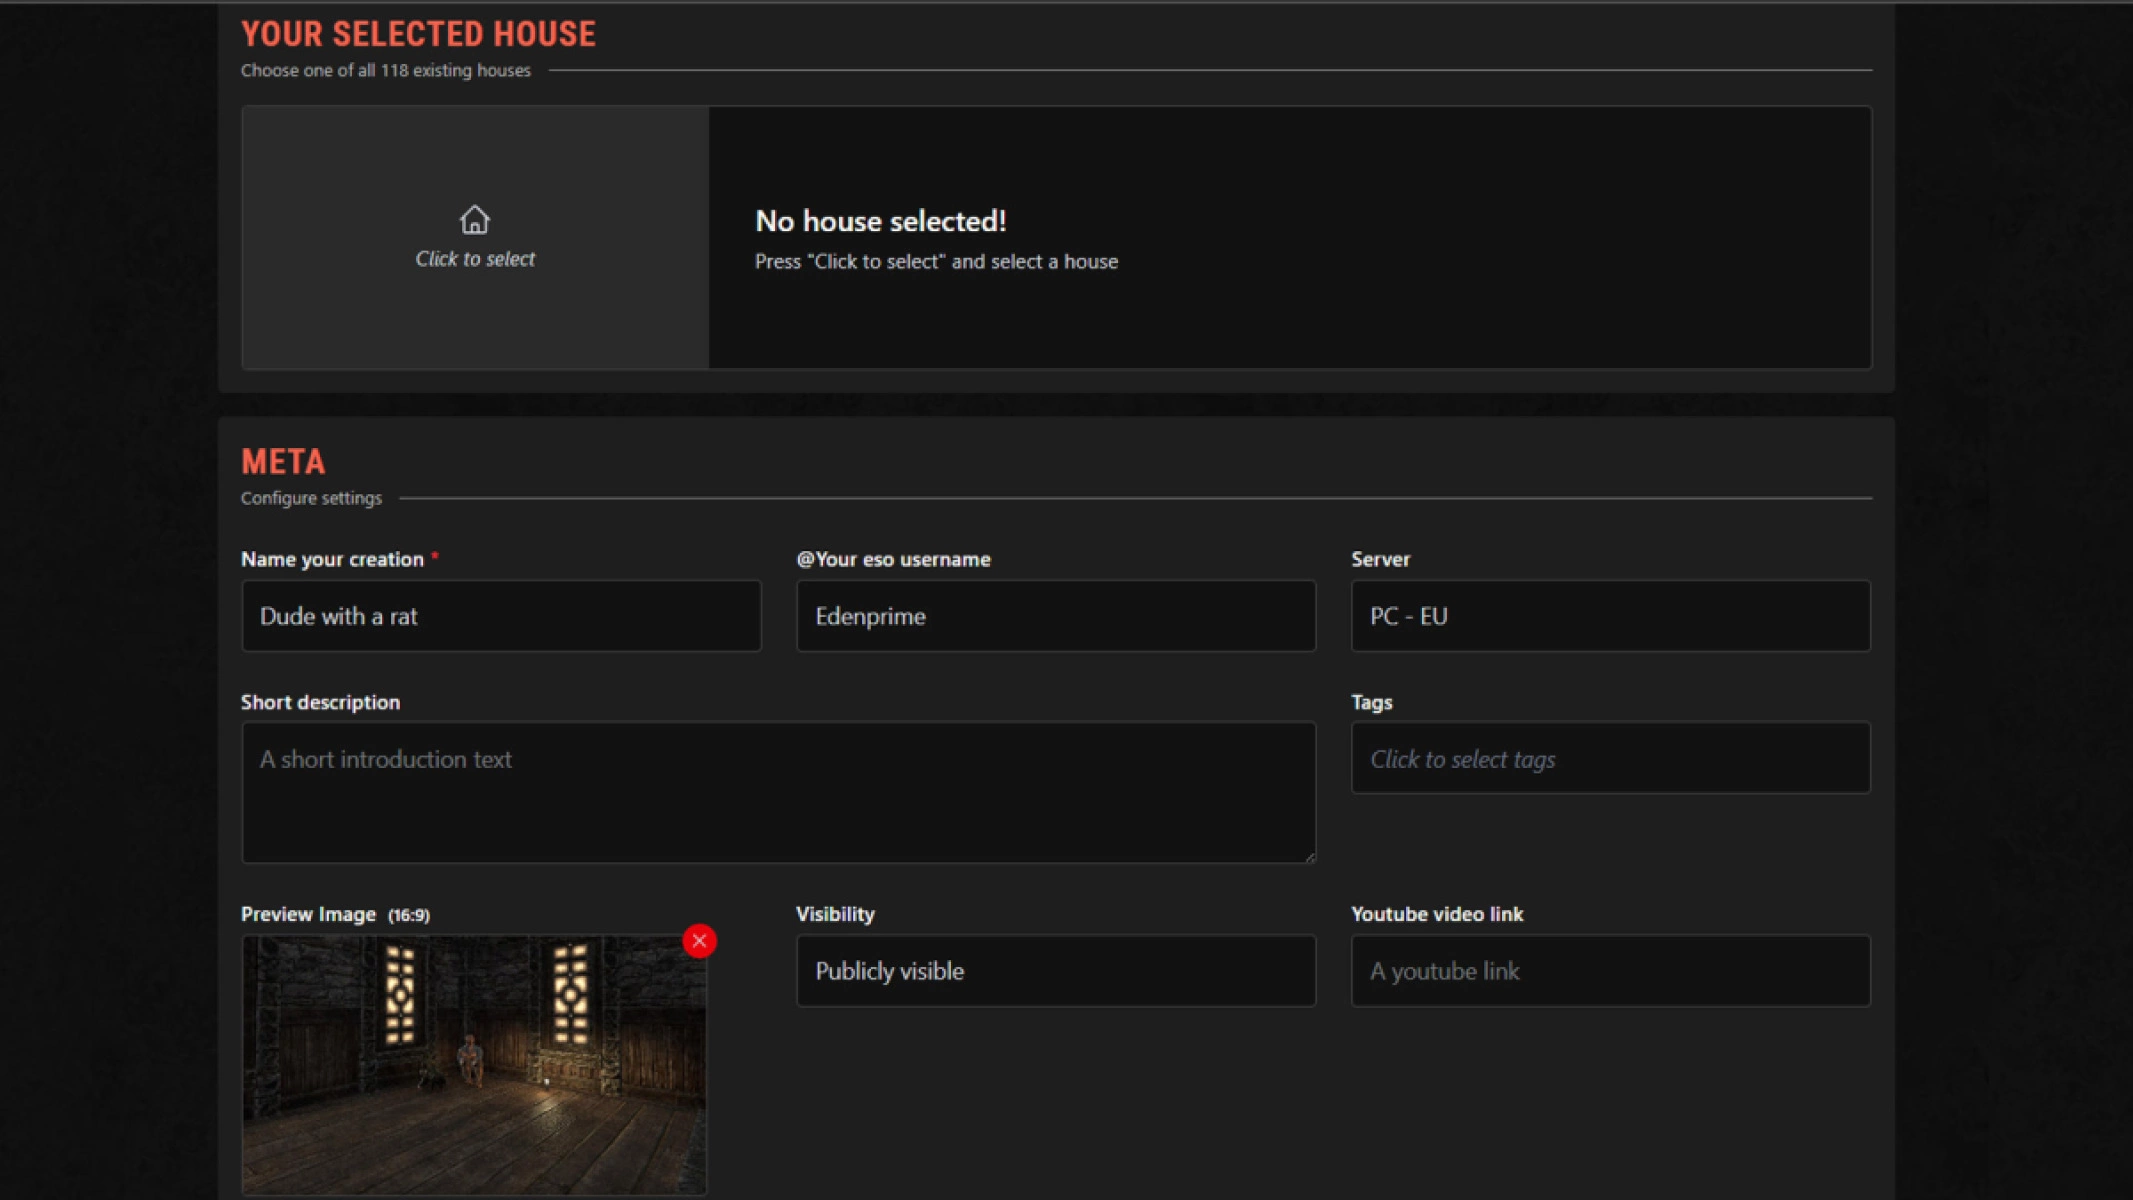Open the Tags selector field
This screenshot has width=2133, height=1200.
tap(1610, 758)
